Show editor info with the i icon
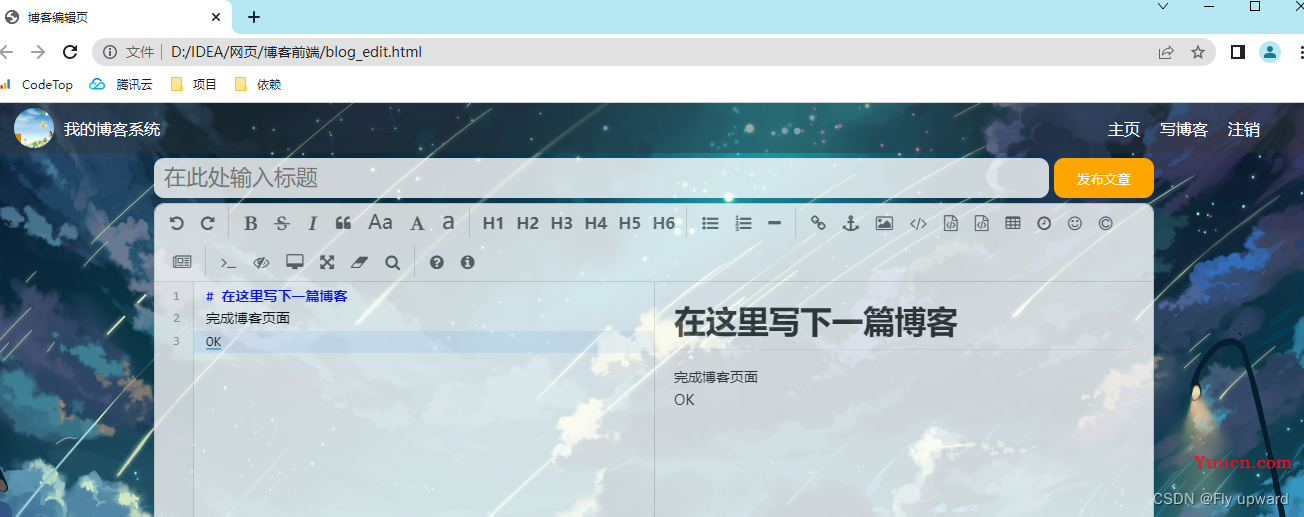The image size is (1304, 517). coord(467,262)
